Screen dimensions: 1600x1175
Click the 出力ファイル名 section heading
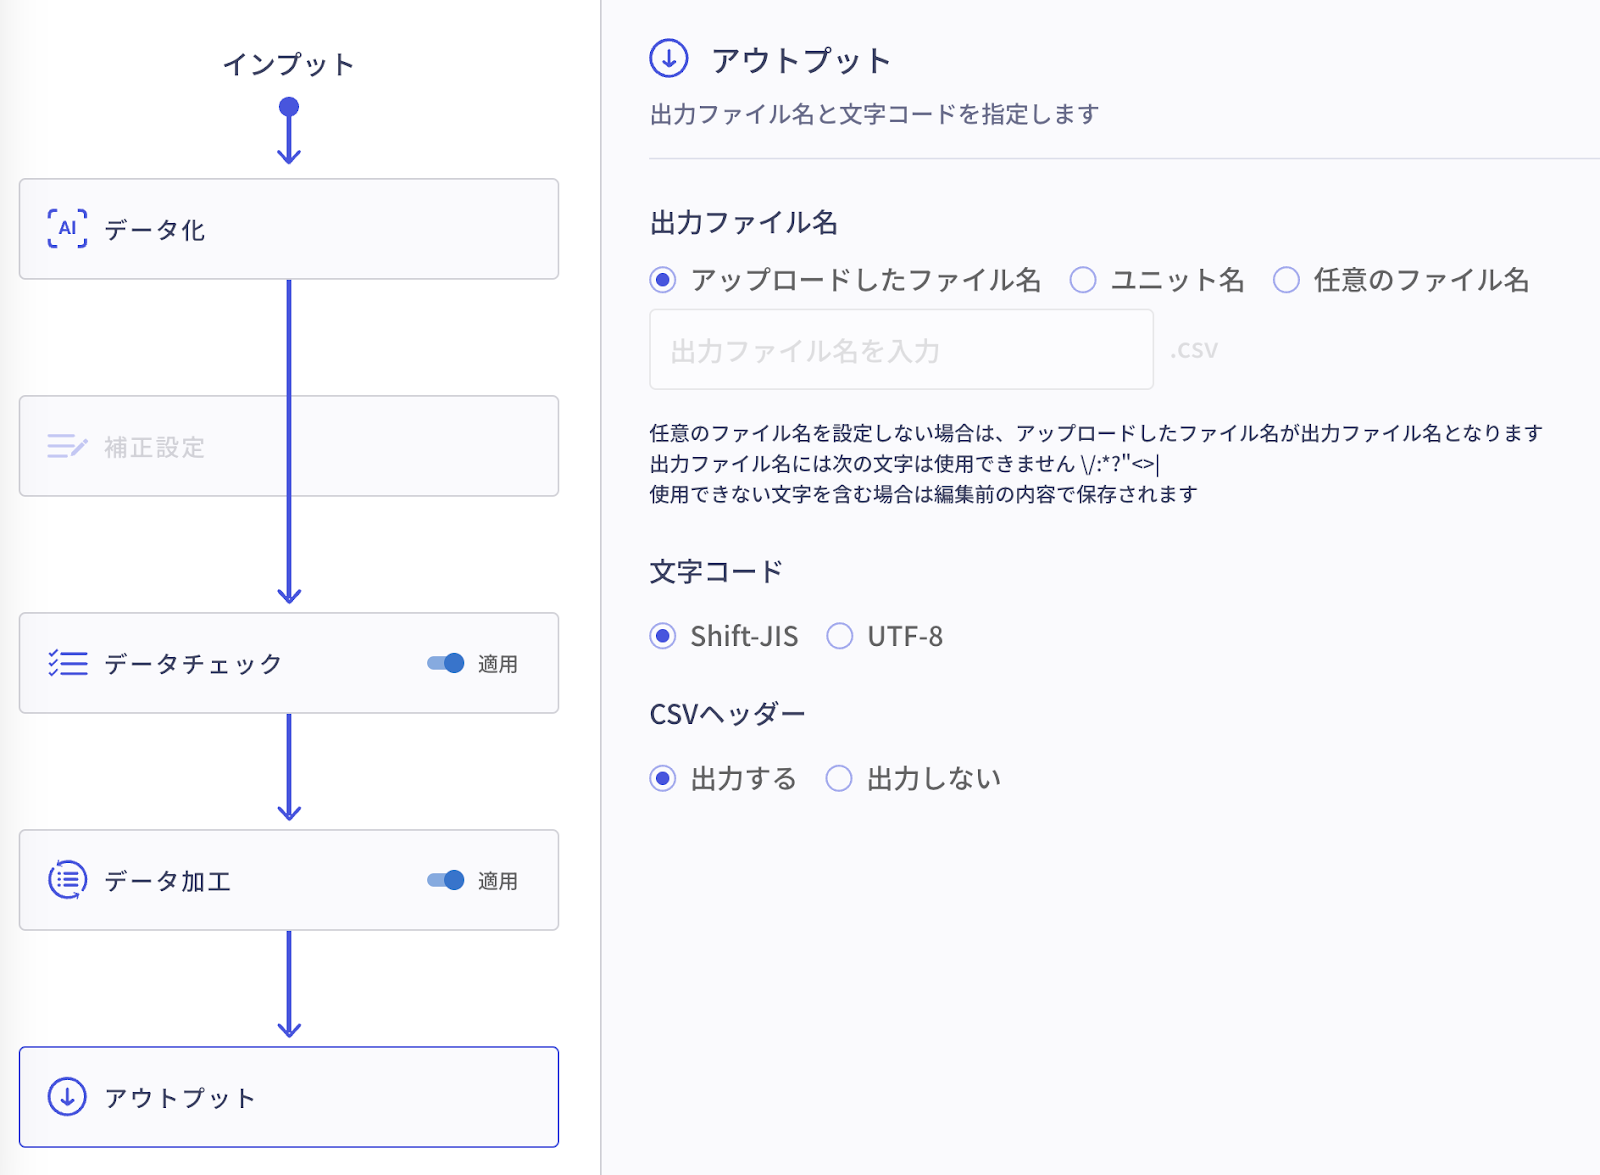click(744, 222)
